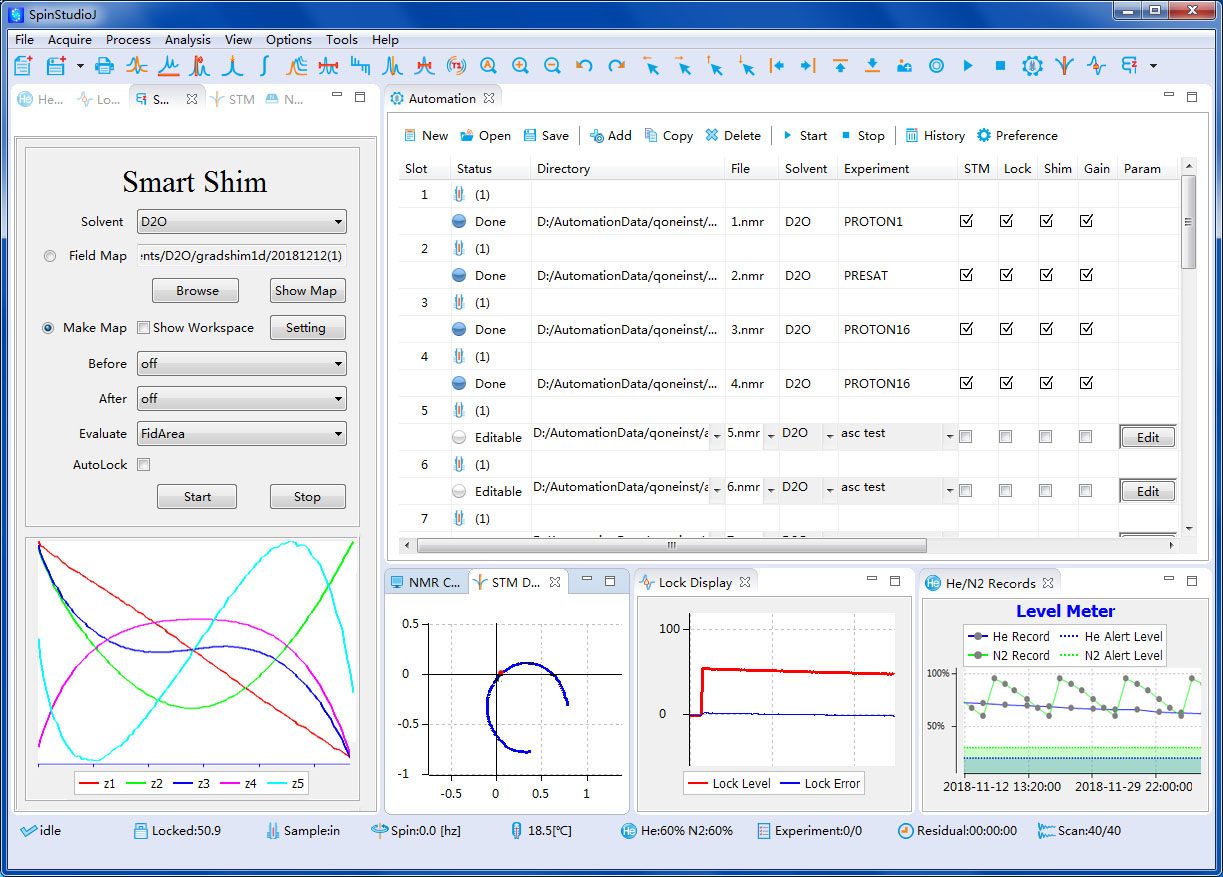Open the Smart Shim Solvent D2O dropdown
The height and width of the screenshot is (877, 1223).
click(242, 222)
